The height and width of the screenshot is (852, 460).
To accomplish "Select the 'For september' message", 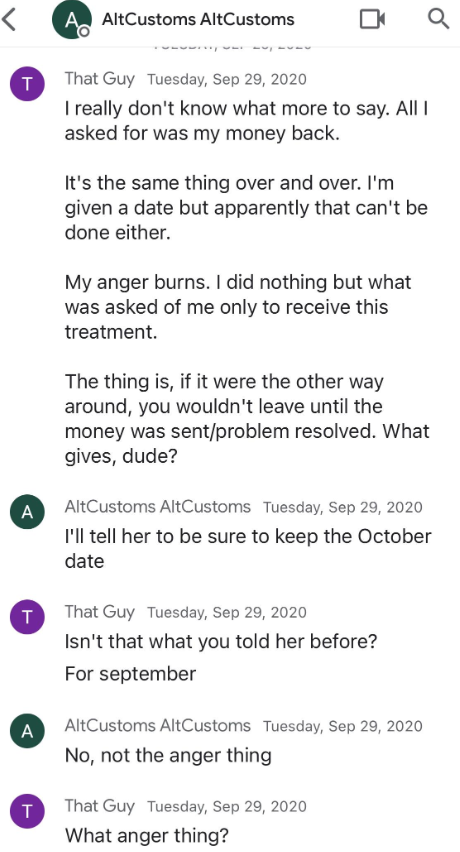I will coord(130,674).
